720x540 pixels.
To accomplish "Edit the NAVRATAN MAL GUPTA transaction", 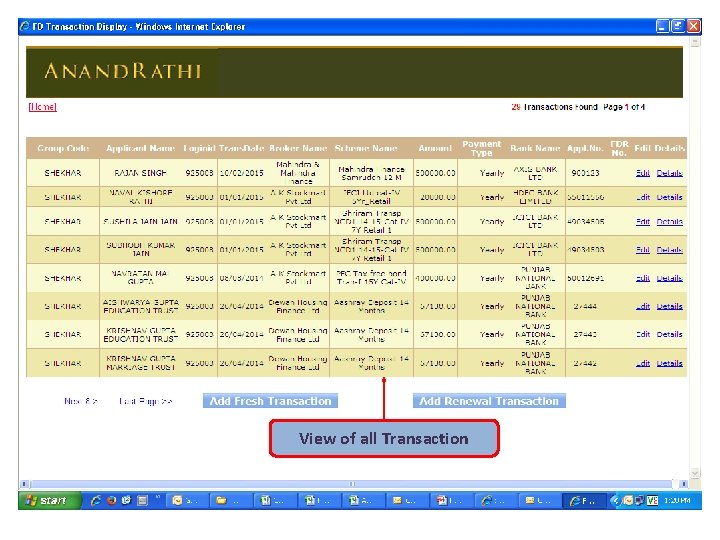I will 643,278.
